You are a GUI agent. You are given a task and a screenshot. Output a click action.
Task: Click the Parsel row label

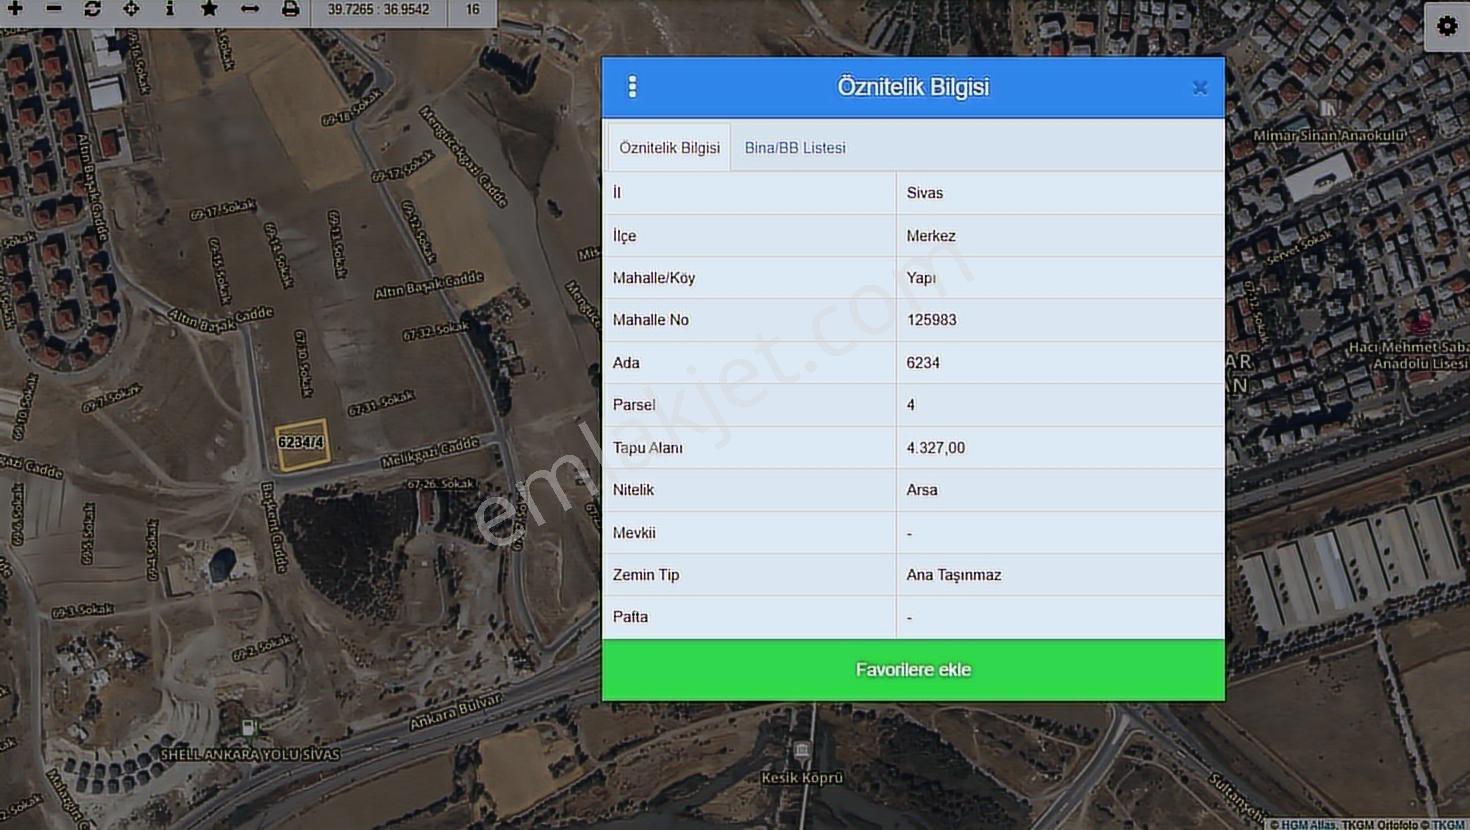click(634, 405)
